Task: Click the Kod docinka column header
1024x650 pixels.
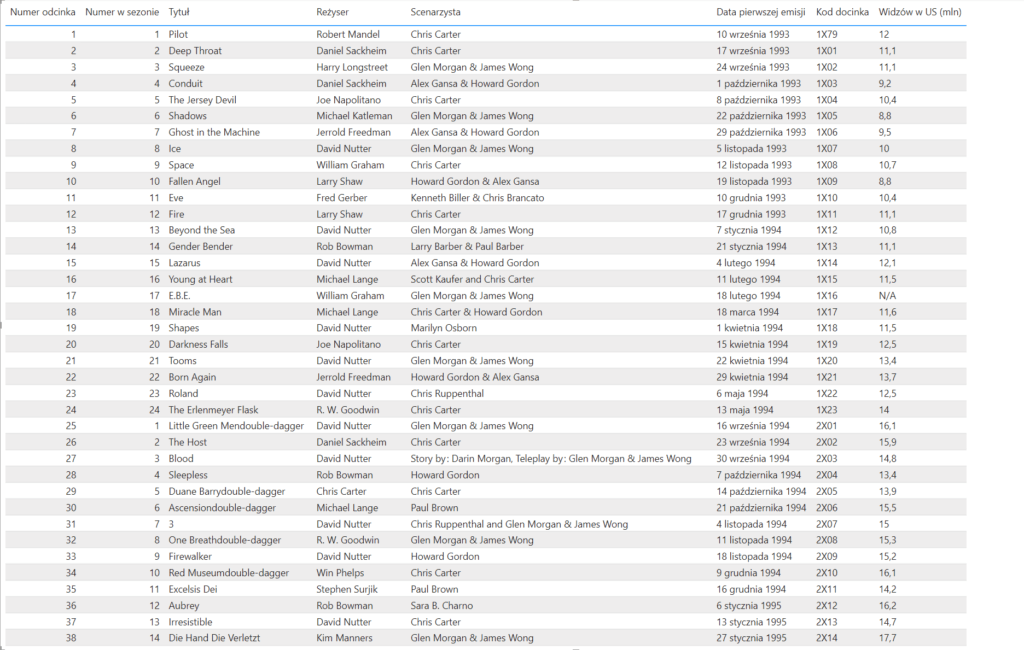Action: click(842, 12)
